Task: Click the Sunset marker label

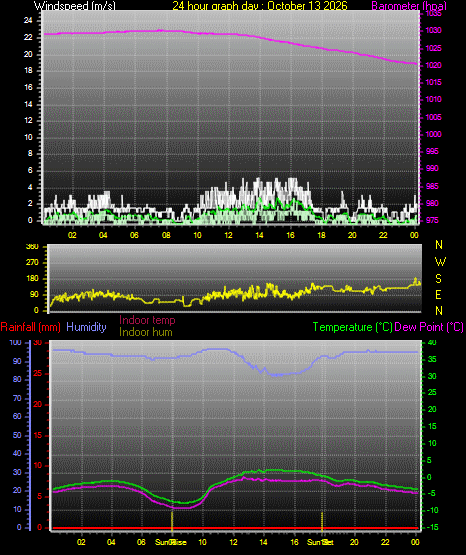Action: click(320, 542)
